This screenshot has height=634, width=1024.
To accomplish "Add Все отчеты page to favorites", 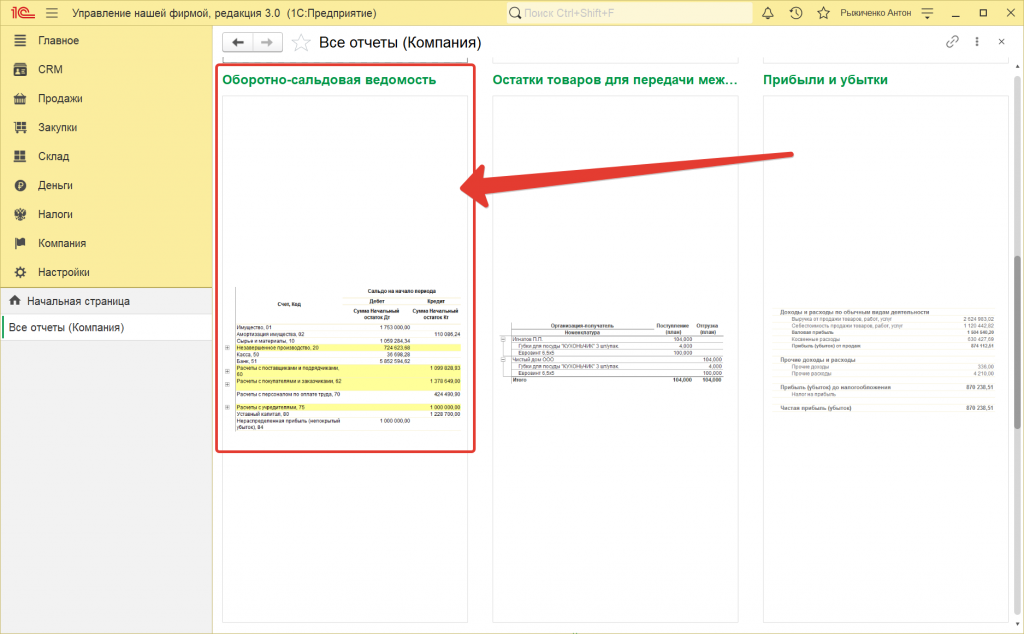I will pos(300,43).
